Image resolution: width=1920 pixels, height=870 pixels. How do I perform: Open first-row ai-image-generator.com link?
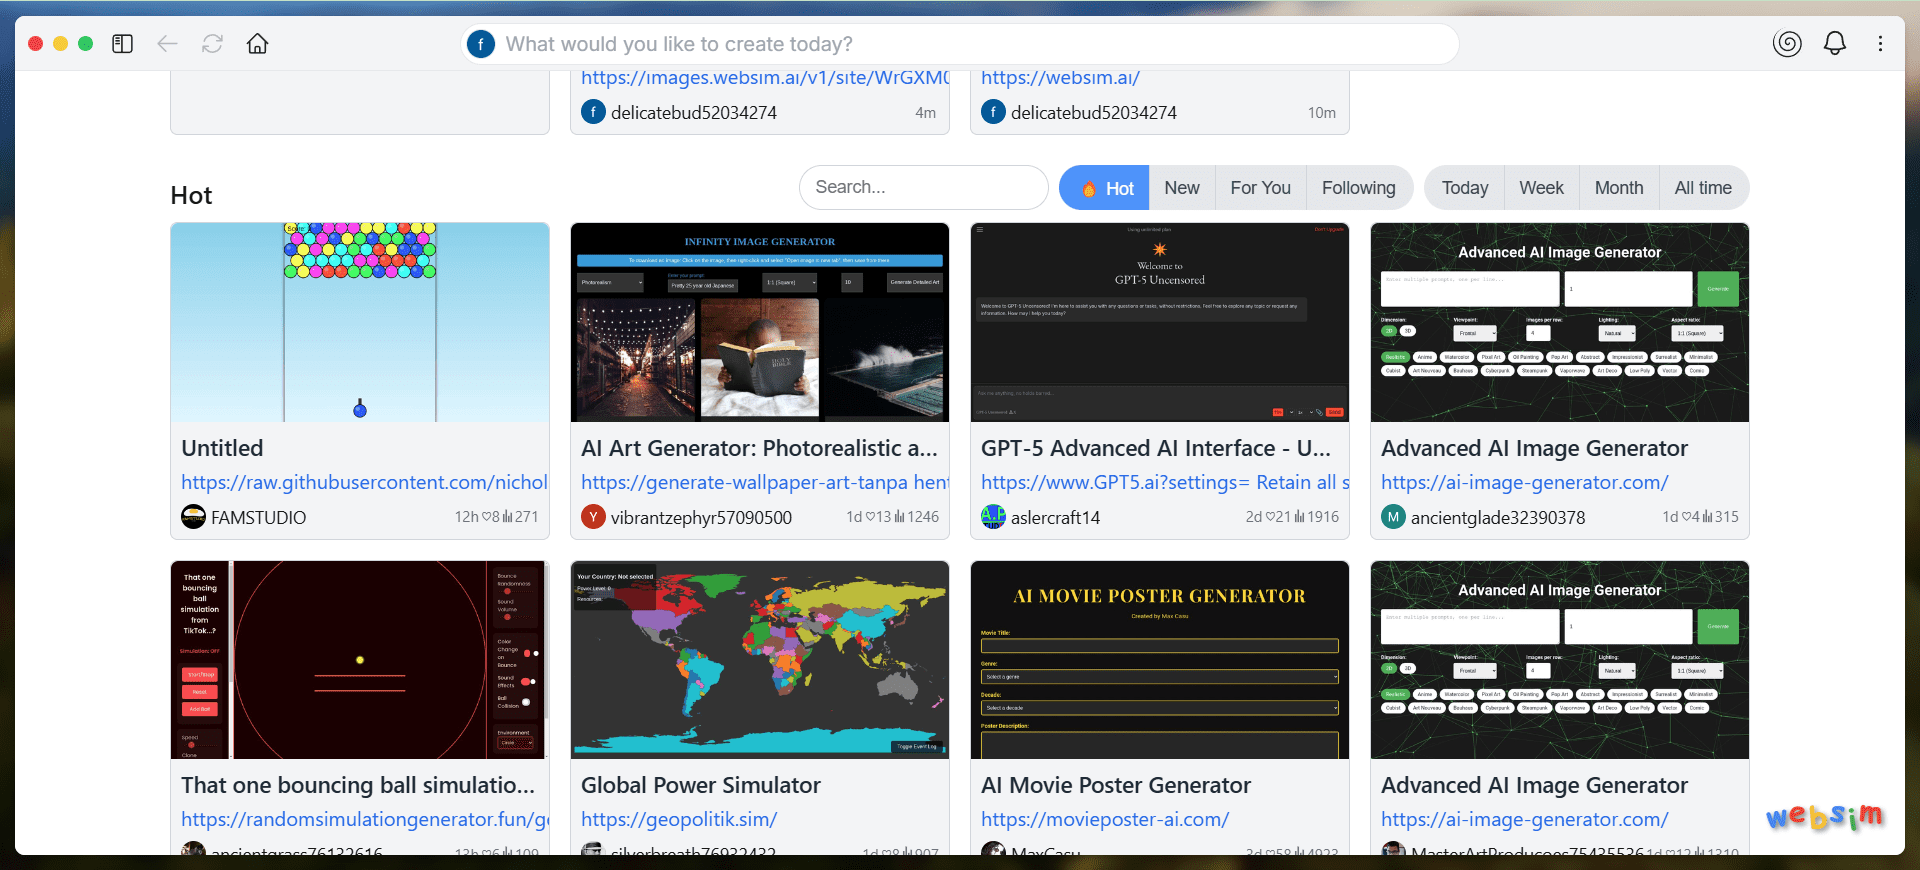1524,482
